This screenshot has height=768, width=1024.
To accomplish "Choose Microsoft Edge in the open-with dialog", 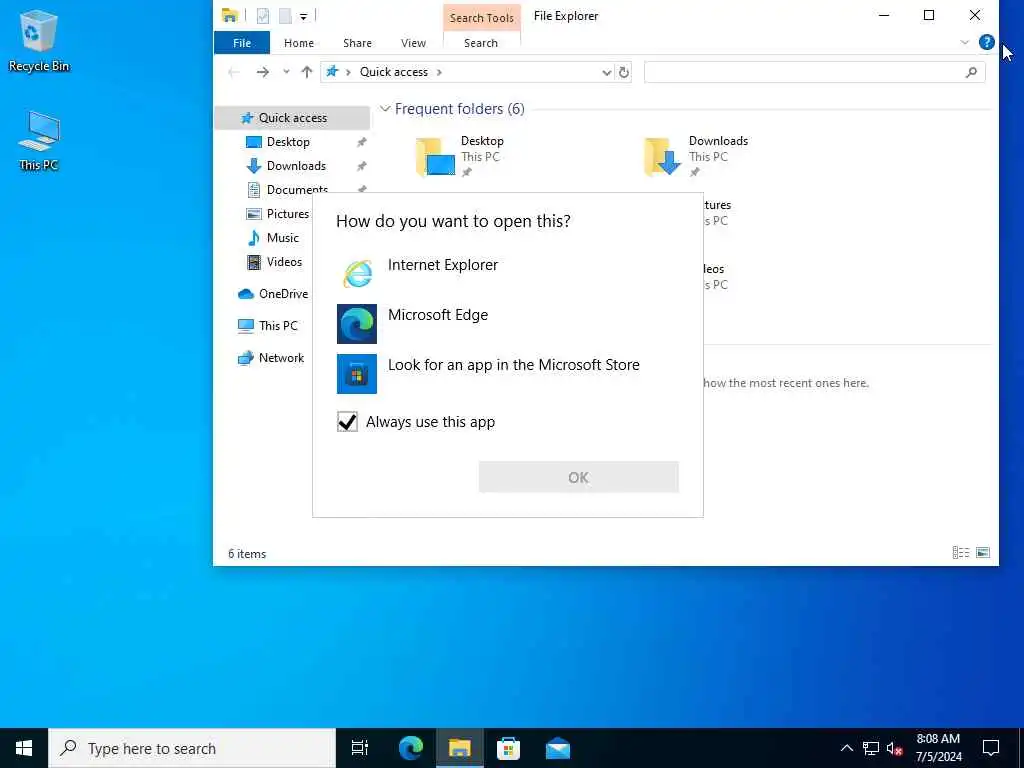I will click(x=507, y=323).
